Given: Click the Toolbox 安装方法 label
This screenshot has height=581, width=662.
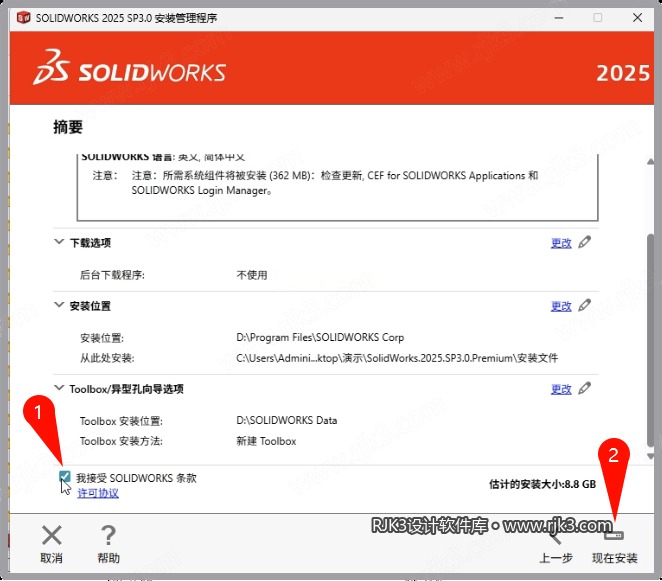Looking at the screenshot, I should (121, 441).
